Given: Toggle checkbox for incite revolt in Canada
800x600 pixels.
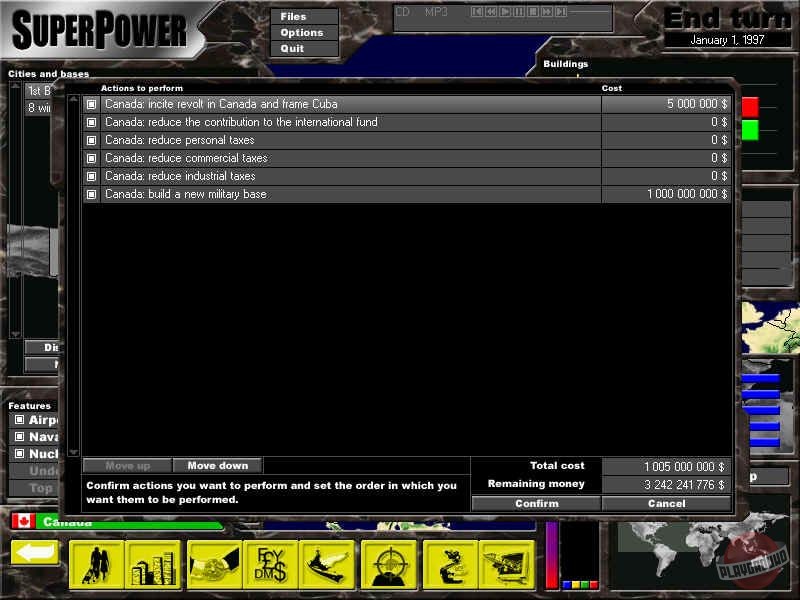Looking at the screenshot, I should pos(91,104).
